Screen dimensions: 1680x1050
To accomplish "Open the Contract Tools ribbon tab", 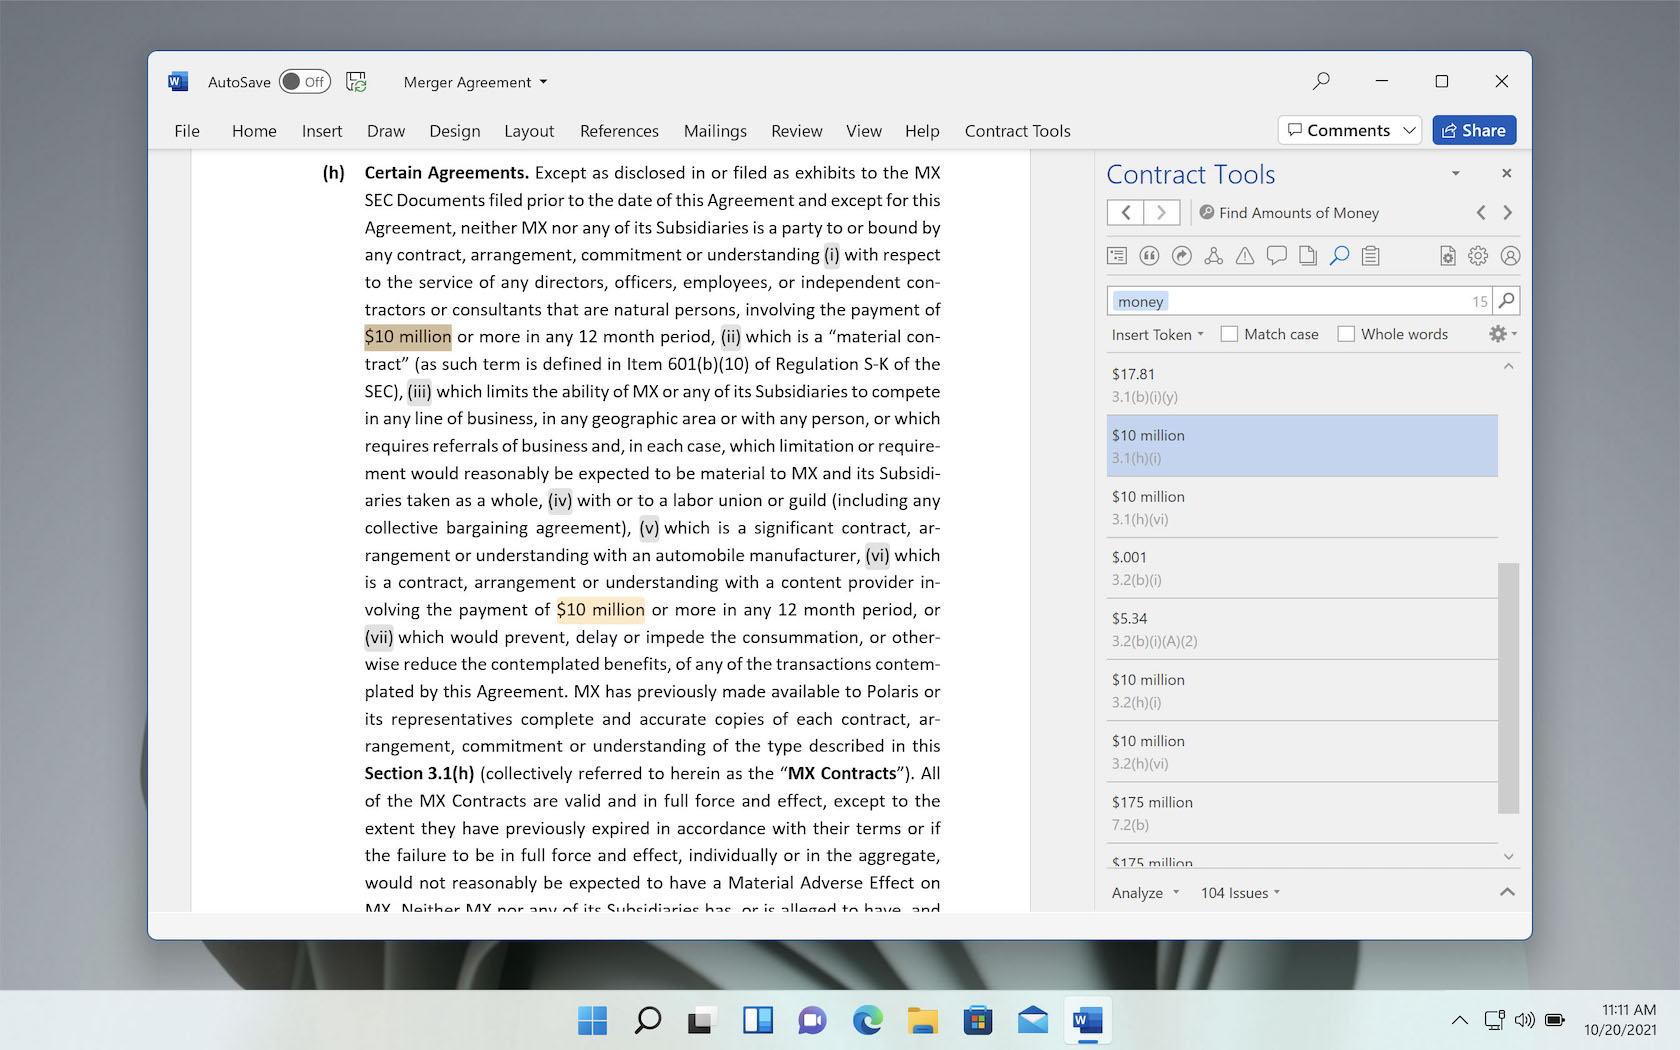I will pyautogui.click(x=1017, y=131).
